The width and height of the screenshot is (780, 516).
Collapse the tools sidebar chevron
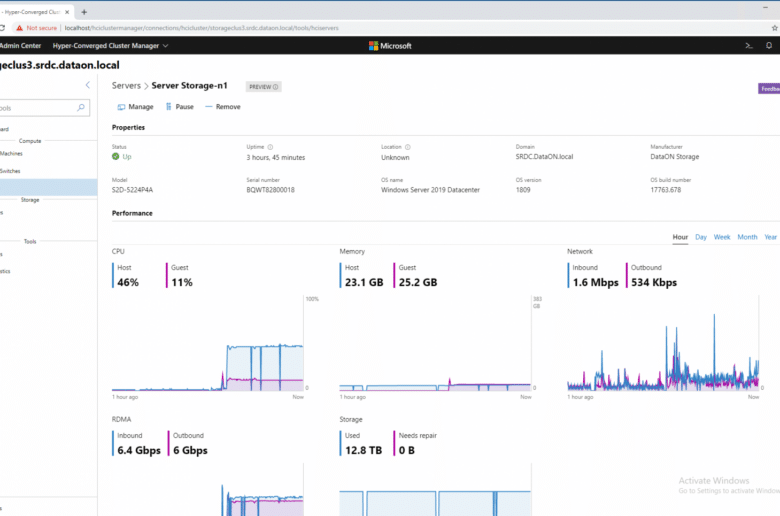(88, 85)
